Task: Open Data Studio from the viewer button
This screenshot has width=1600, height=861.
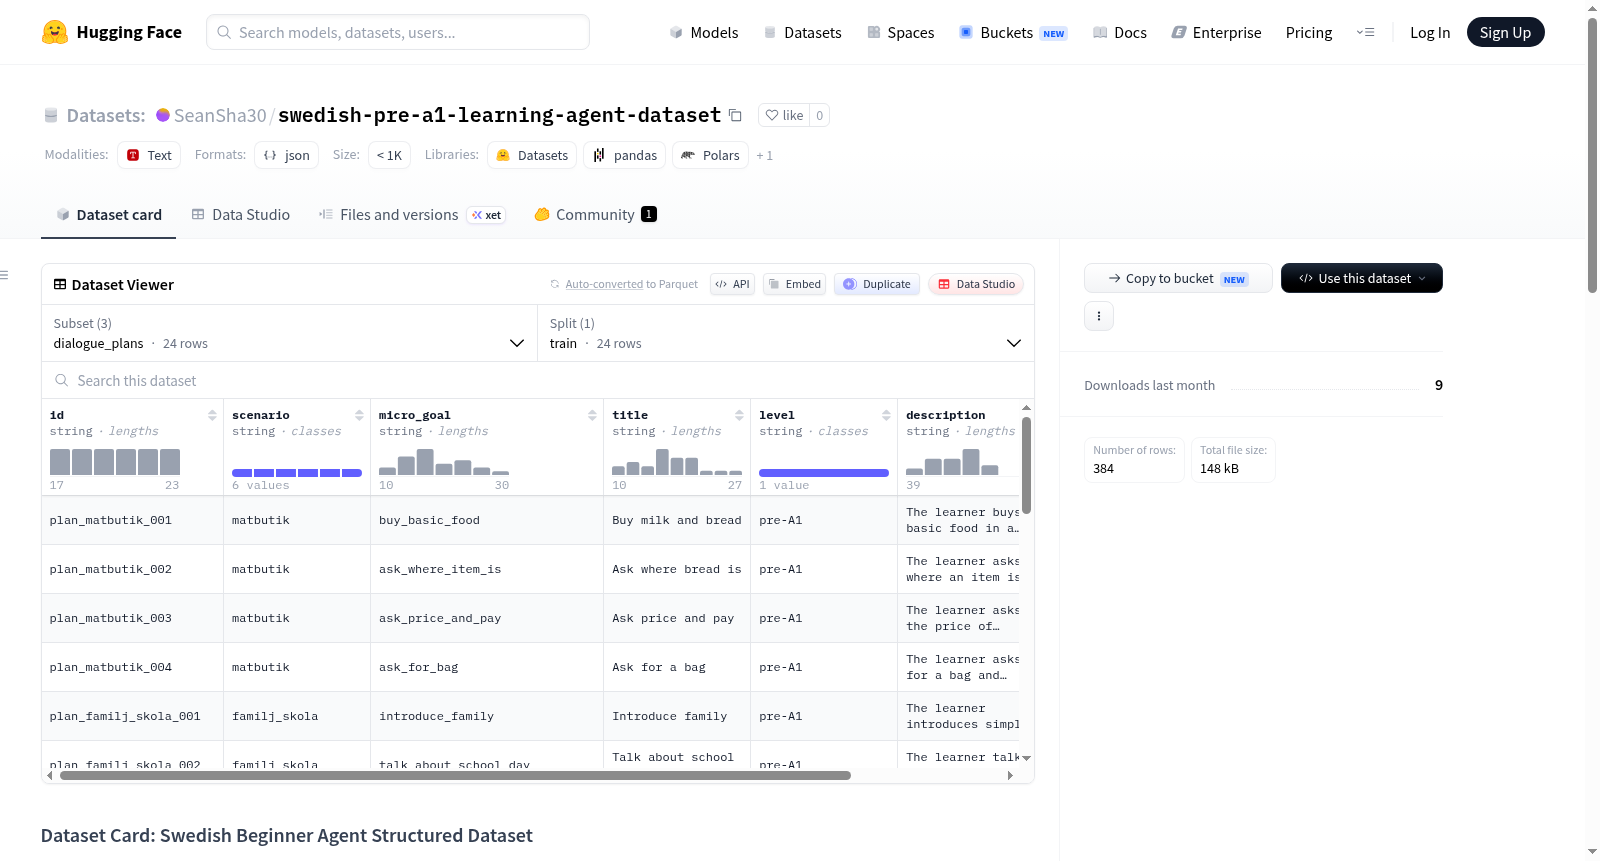Action: (976, 284)
